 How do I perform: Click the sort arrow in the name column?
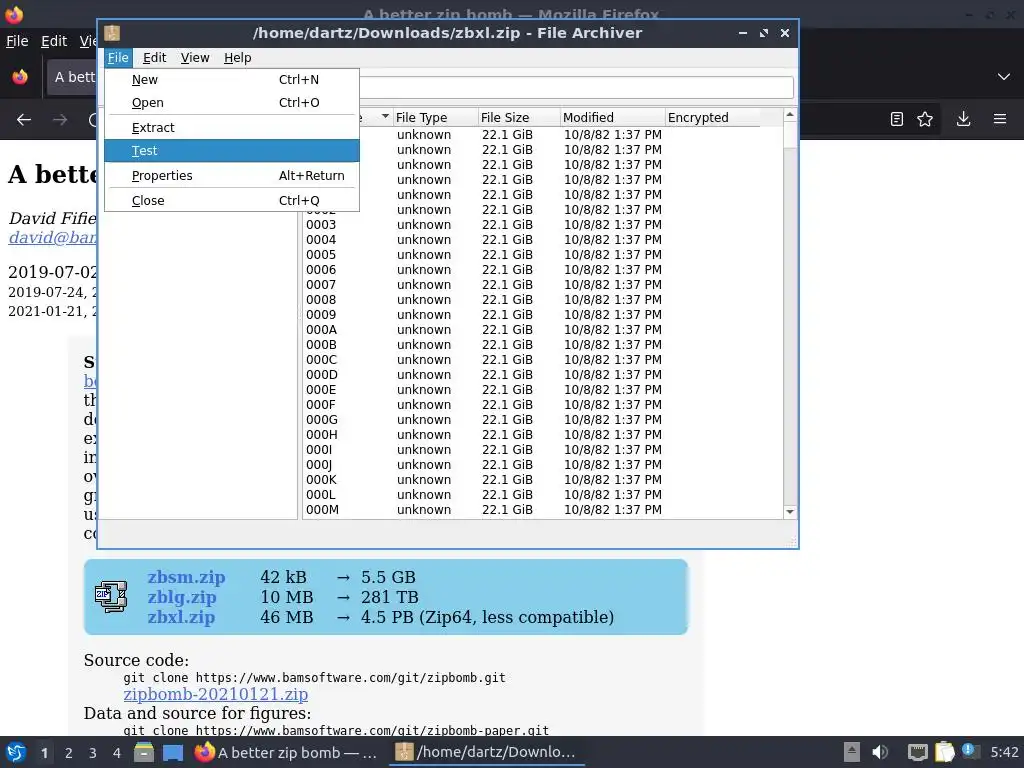click(x=385, y=116)
